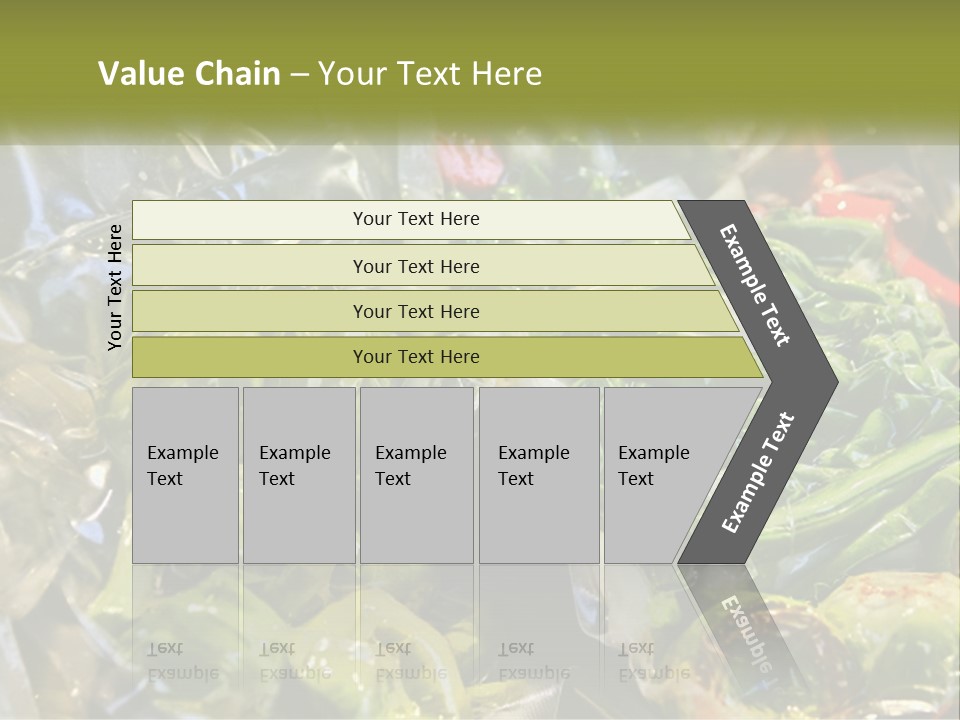This screenshot has width=960, height=720.
Task: Select the second gray "Example Text" box
Action: pos(298,474)
